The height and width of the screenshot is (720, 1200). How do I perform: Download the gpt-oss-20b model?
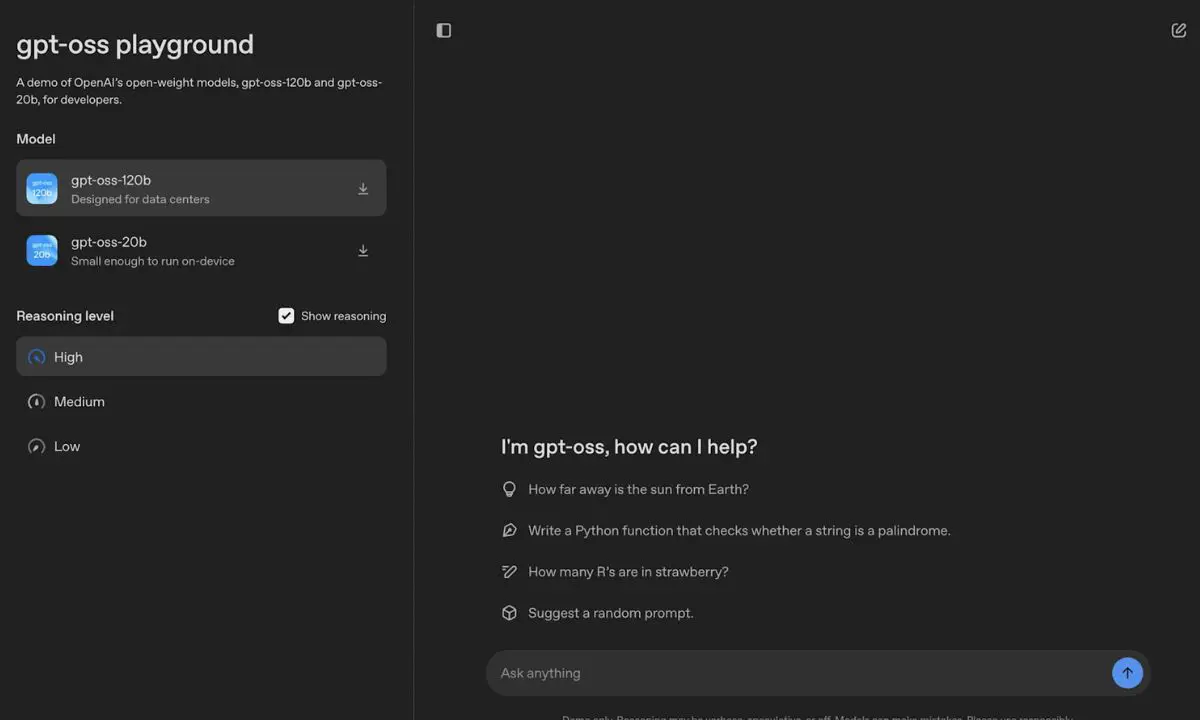click(363, 251)
